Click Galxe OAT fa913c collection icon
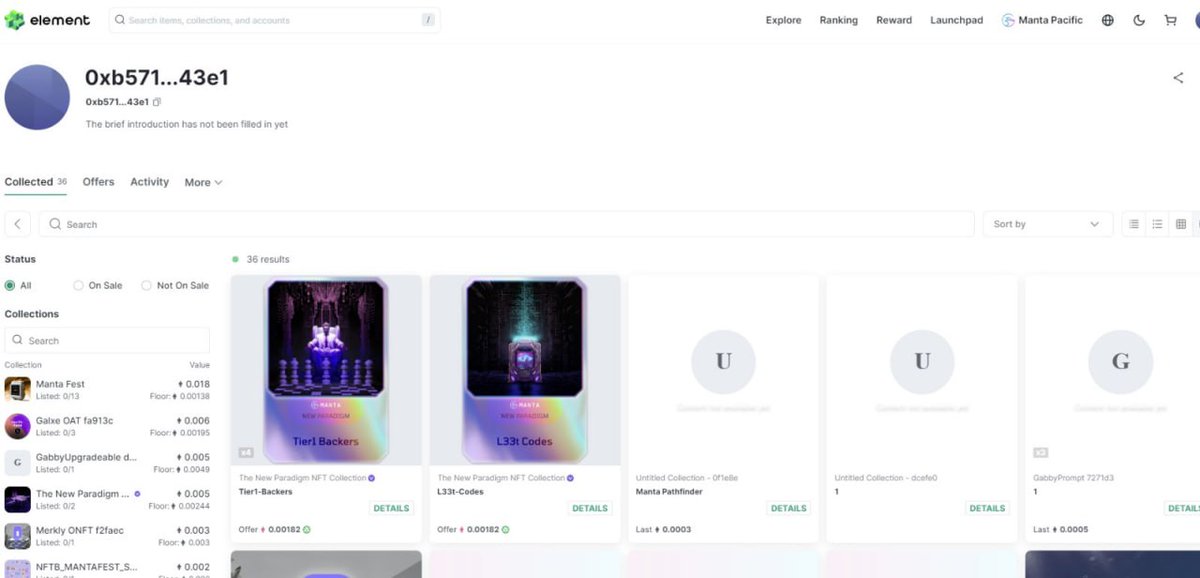This screenshot has height=578, width=1200. pos(18,426)
